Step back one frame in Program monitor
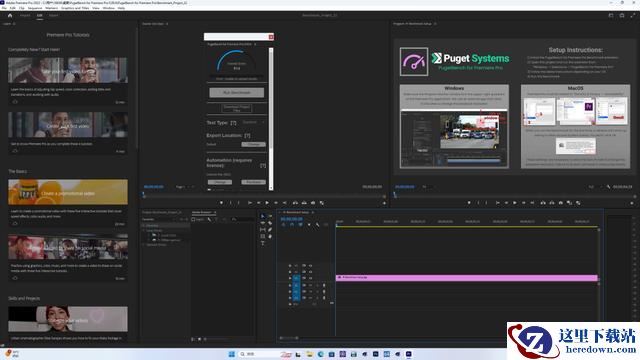The image size is (640, 360). pyautogui.click(x=507, y=203)
